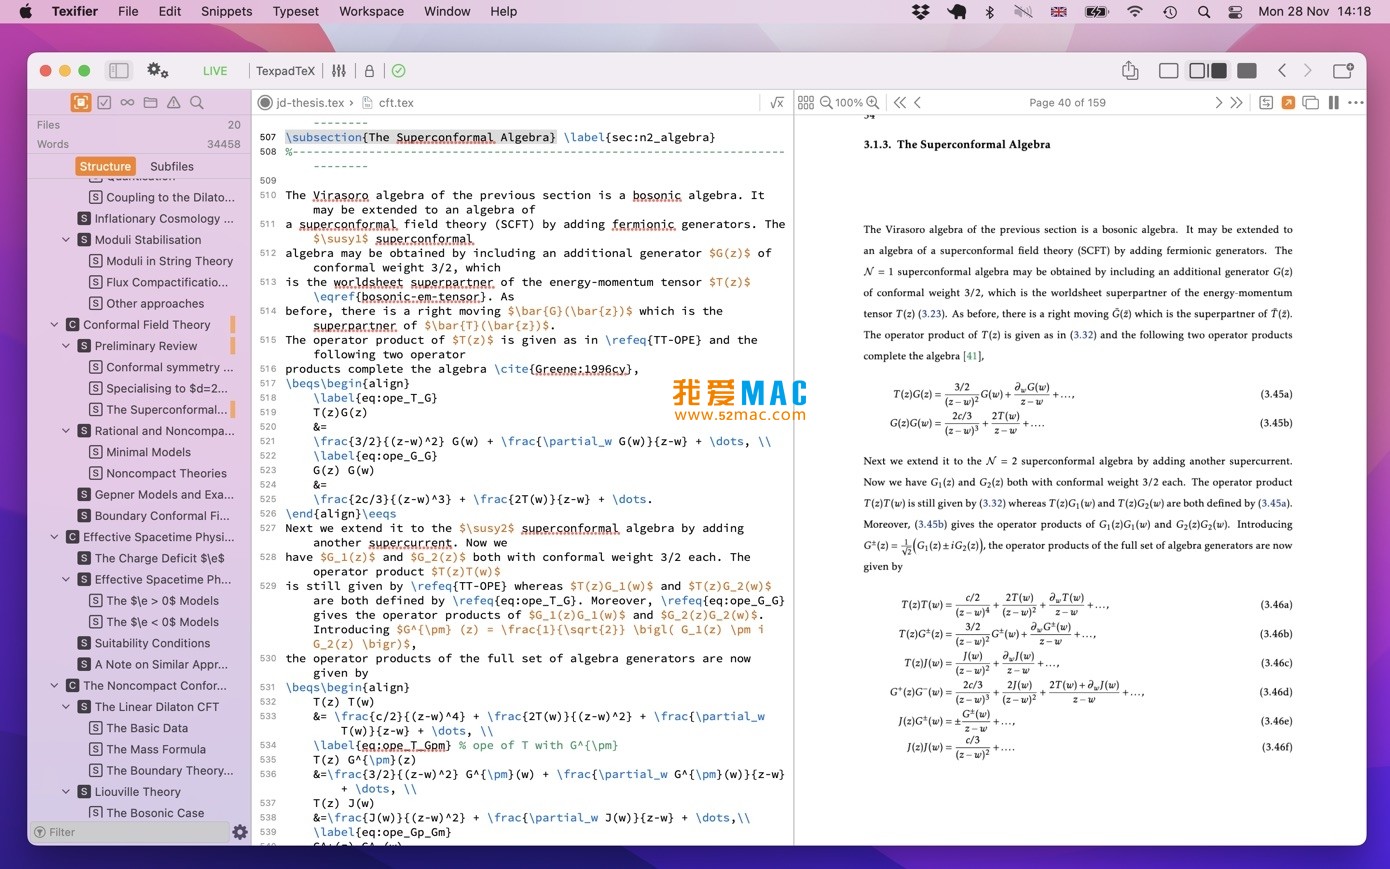Pause live typesetting with the pause icon
This screenshot has height=869, width=1390.
(x=1333, y=102)
